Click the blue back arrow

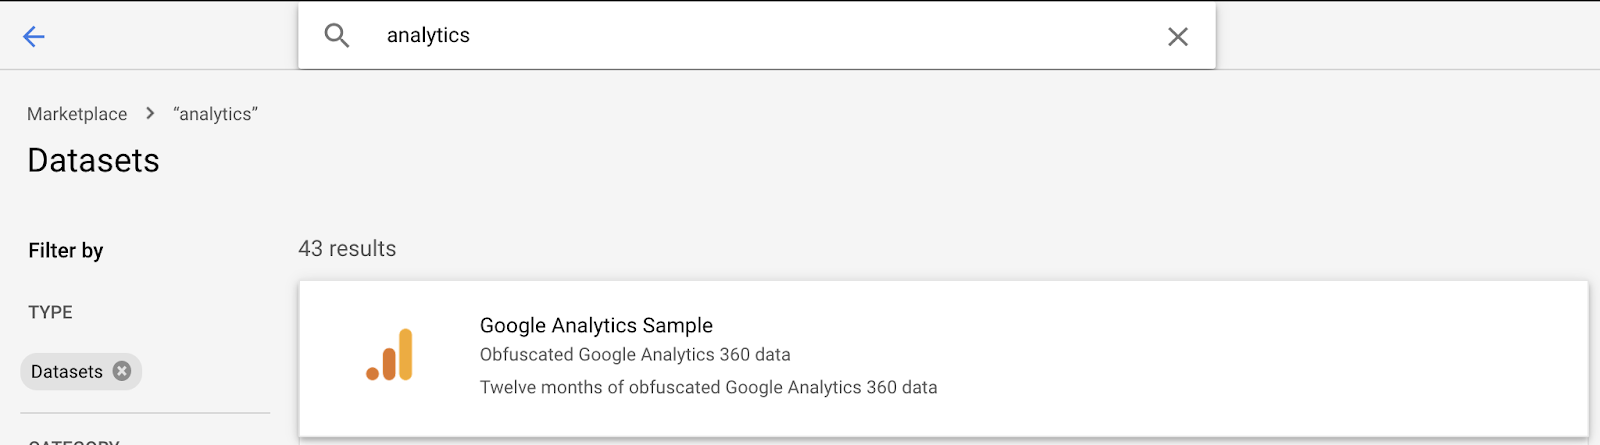click(34, 37)
